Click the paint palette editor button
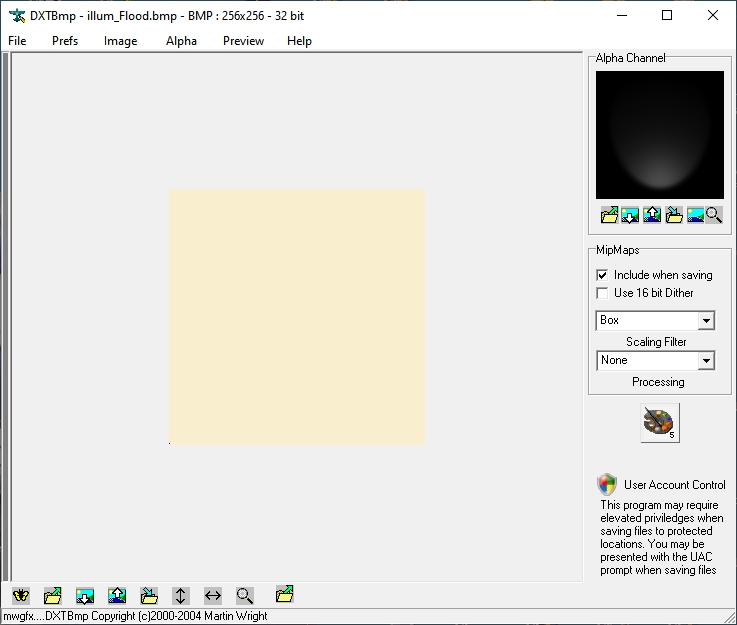Image resolution: width=737 pixels, height=625 pixels. (x=660, y=422)
